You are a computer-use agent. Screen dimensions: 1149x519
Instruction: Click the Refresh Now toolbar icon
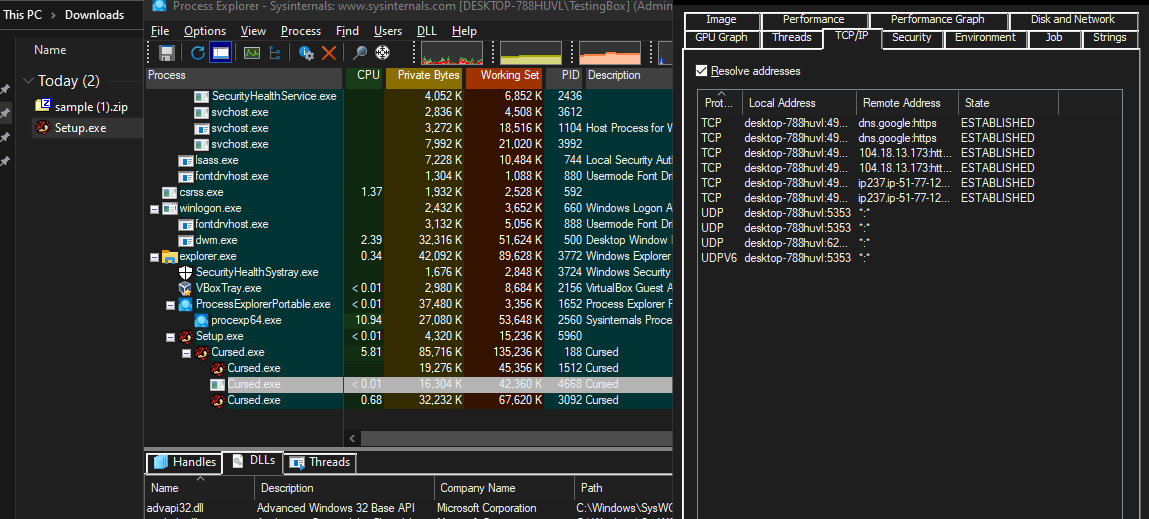tap(197, 53)
